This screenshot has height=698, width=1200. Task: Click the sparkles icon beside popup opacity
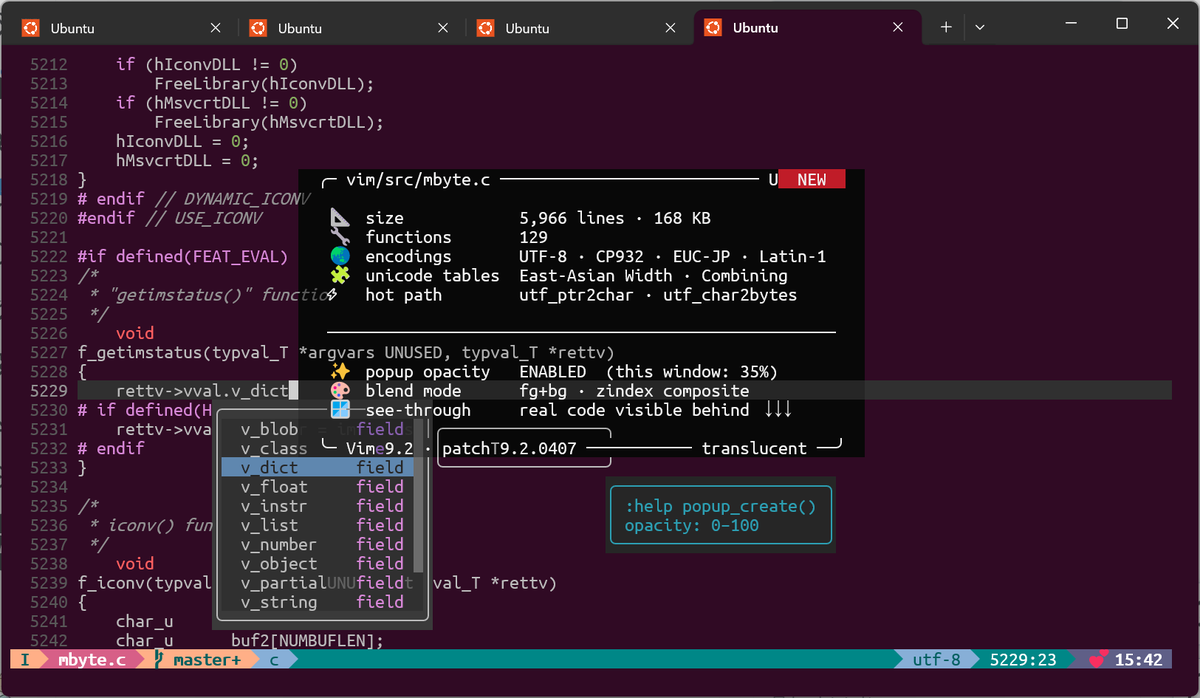point(340,371)
